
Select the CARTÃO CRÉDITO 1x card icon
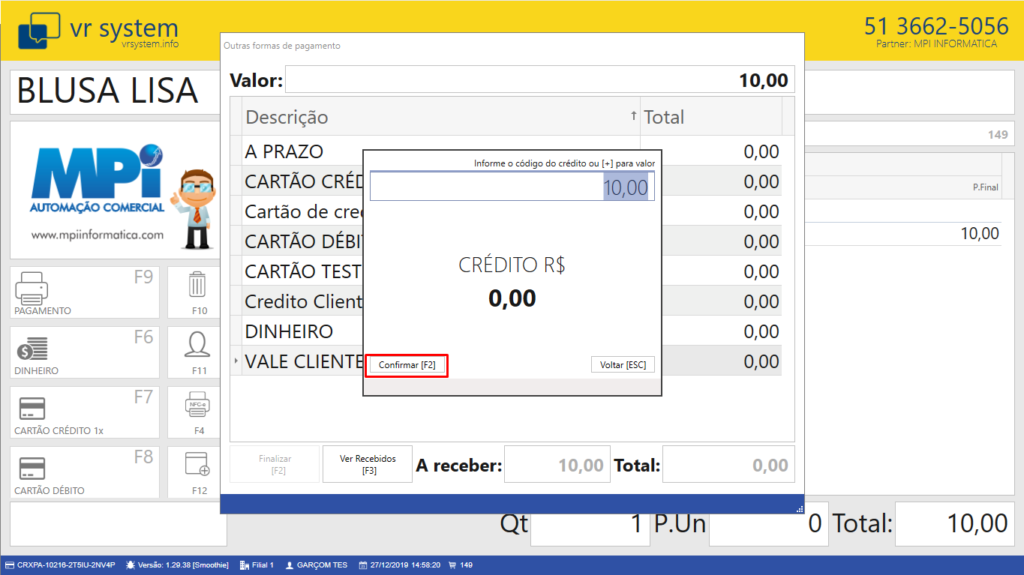coord(31,409)
